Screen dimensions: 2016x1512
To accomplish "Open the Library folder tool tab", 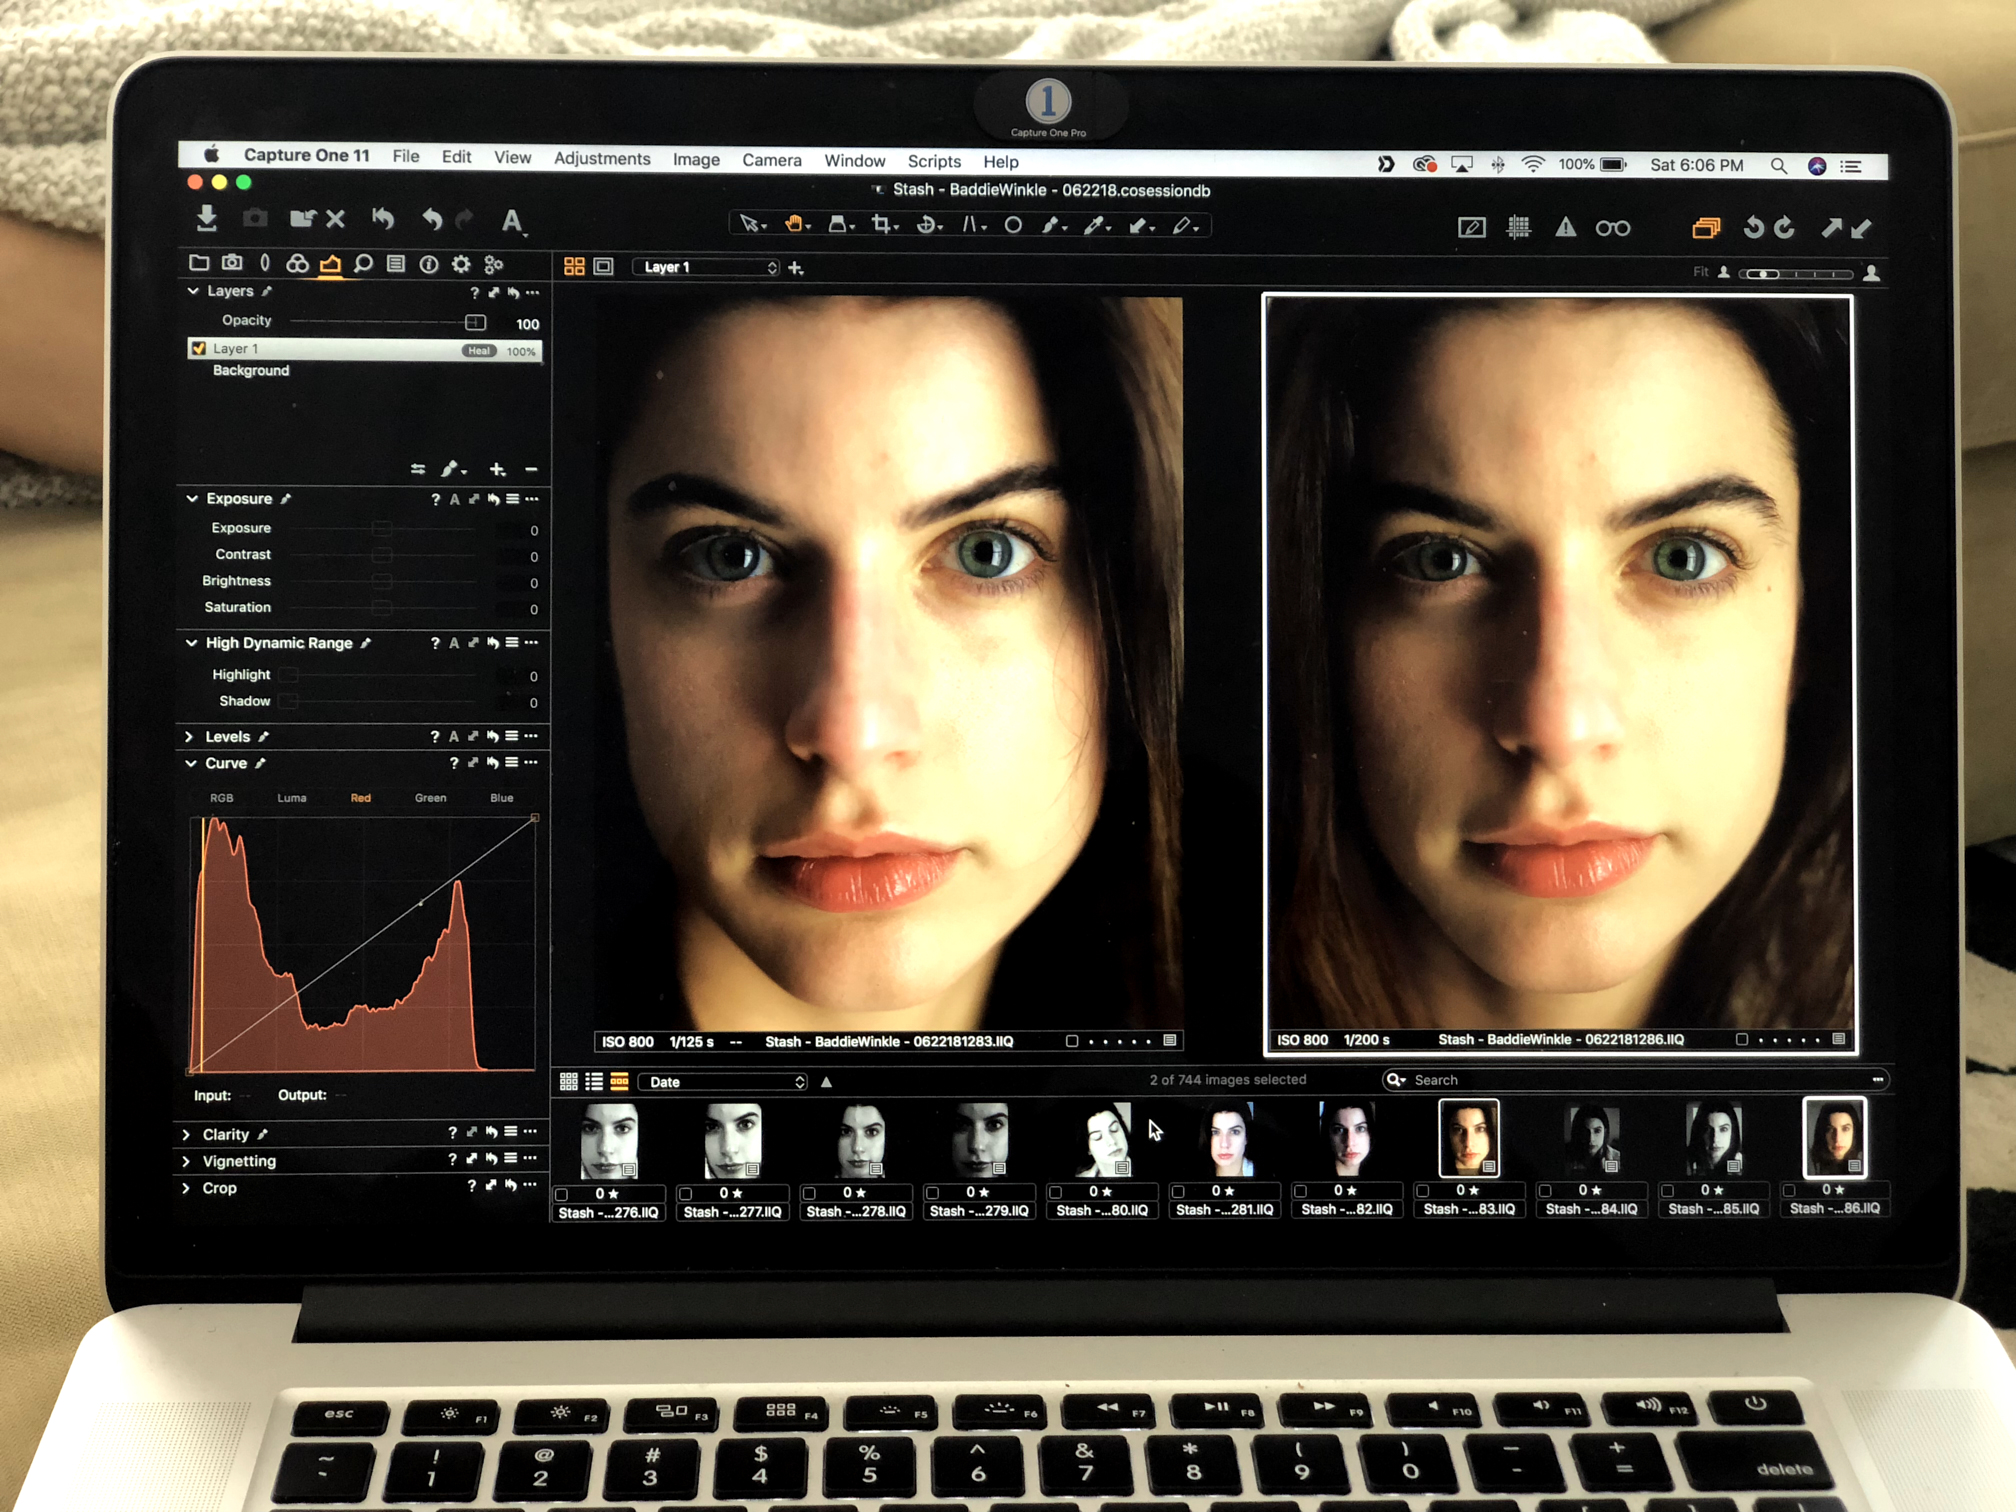I will 199,263.
